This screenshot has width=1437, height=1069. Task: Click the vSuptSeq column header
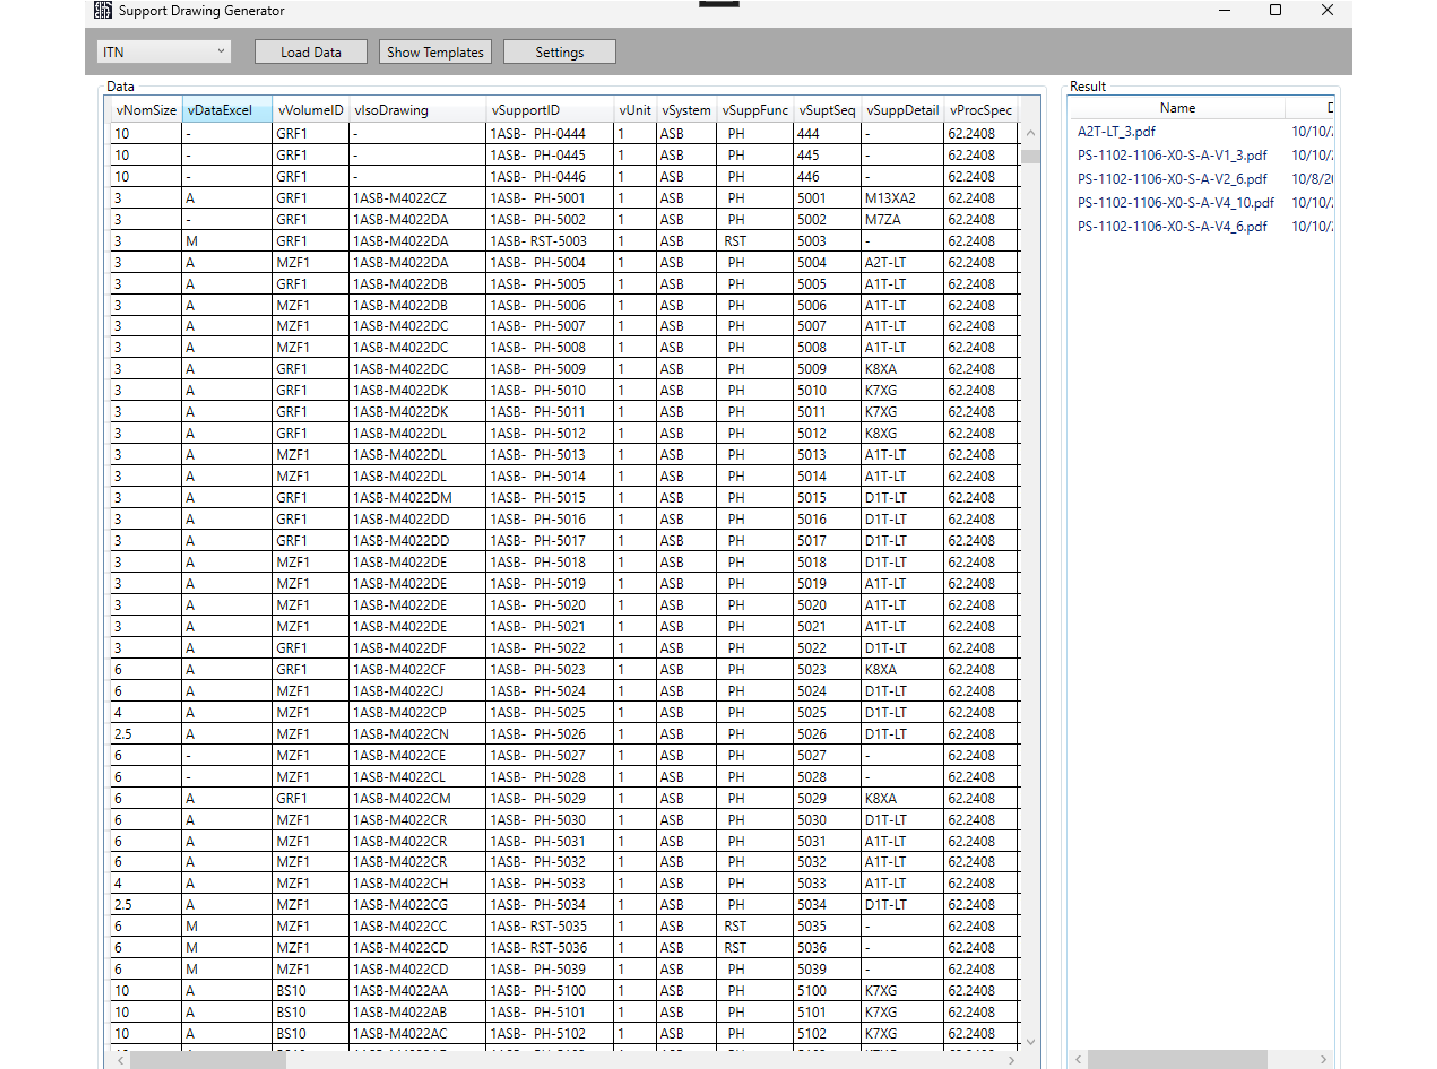coord(827,110)
